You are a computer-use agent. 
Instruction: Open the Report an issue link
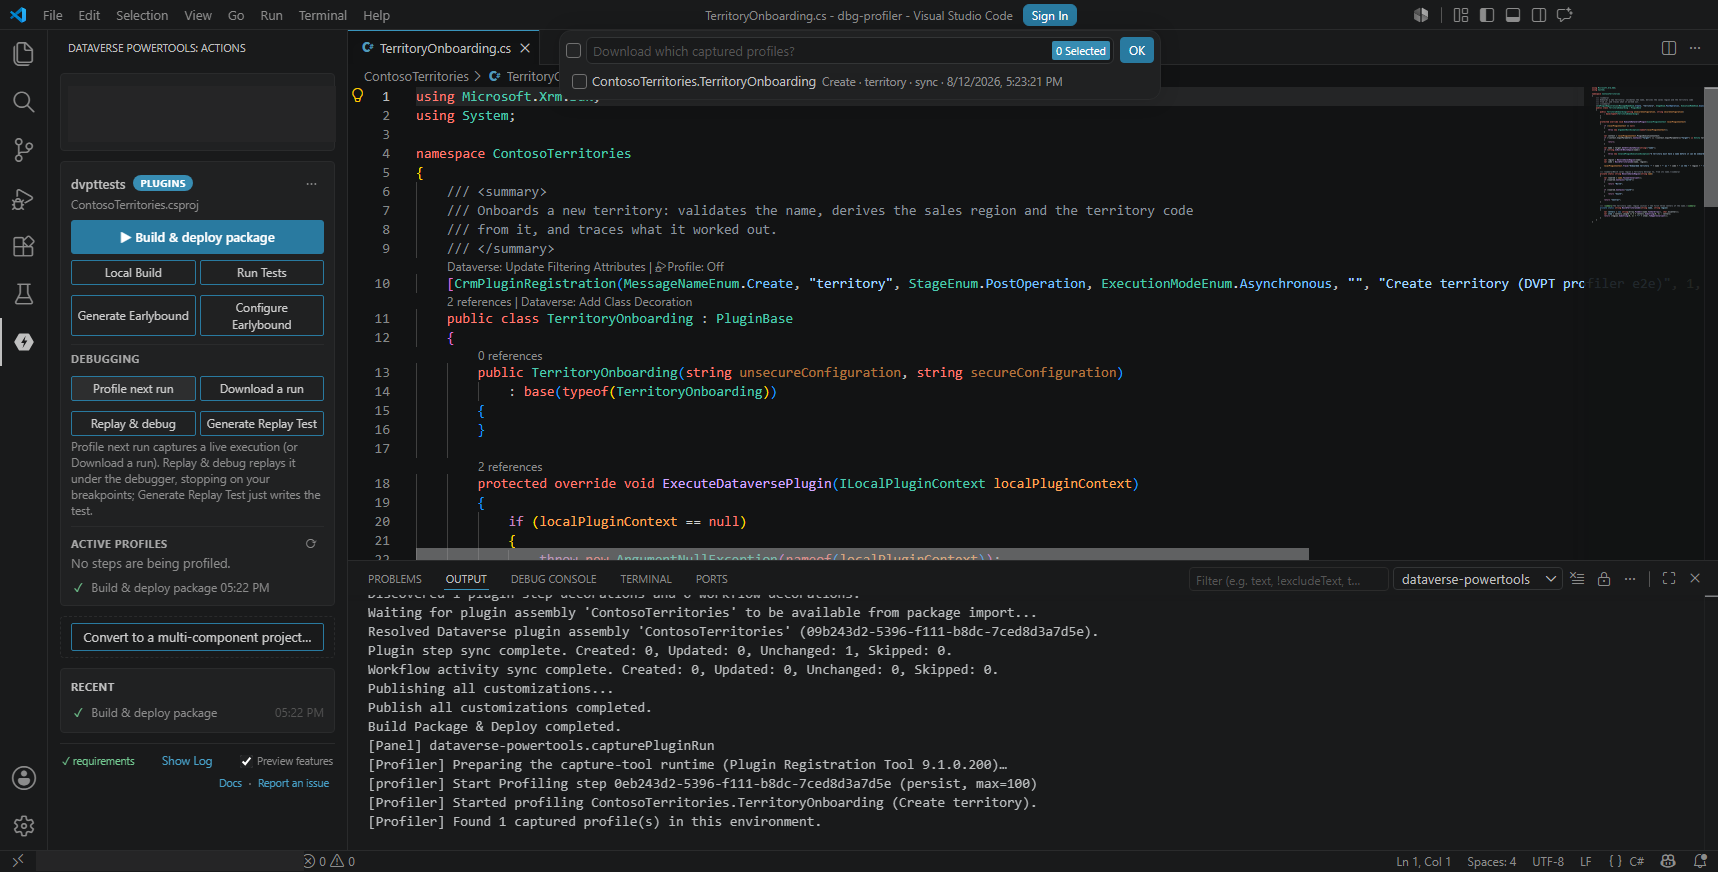point(293,783)
